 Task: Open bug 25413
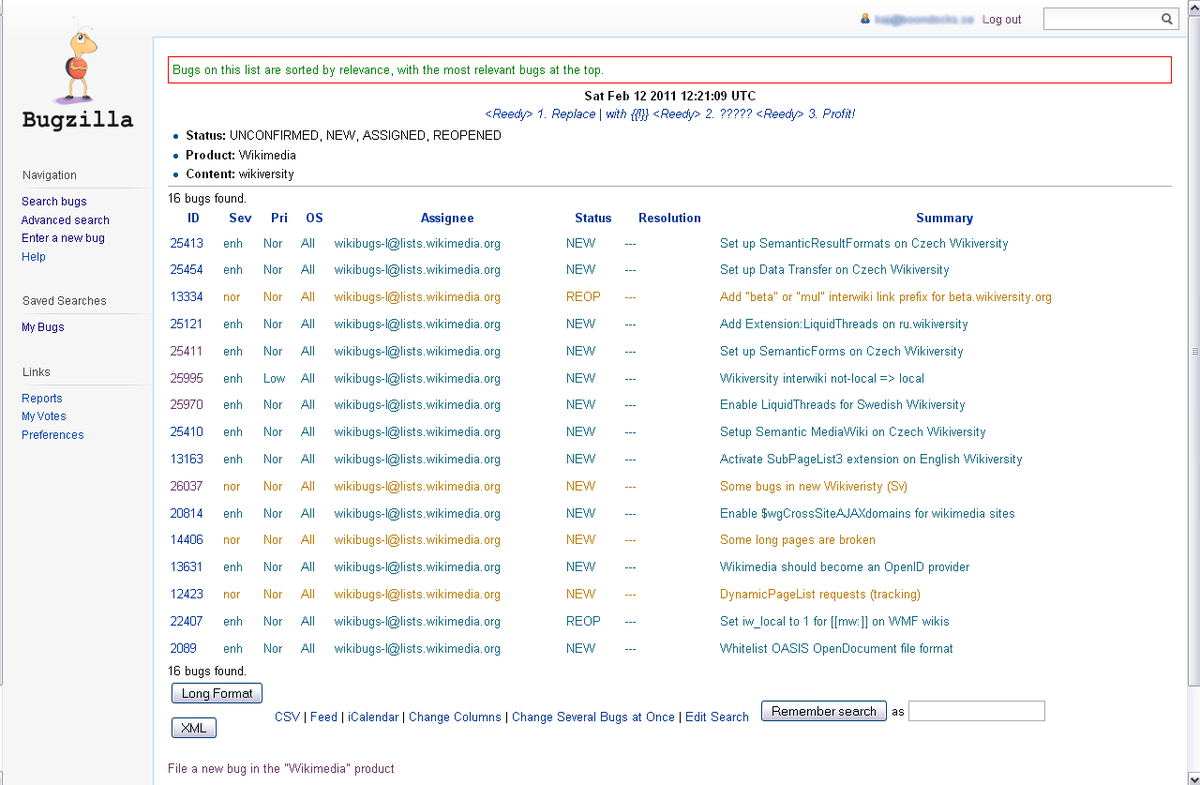click(186, 243)
